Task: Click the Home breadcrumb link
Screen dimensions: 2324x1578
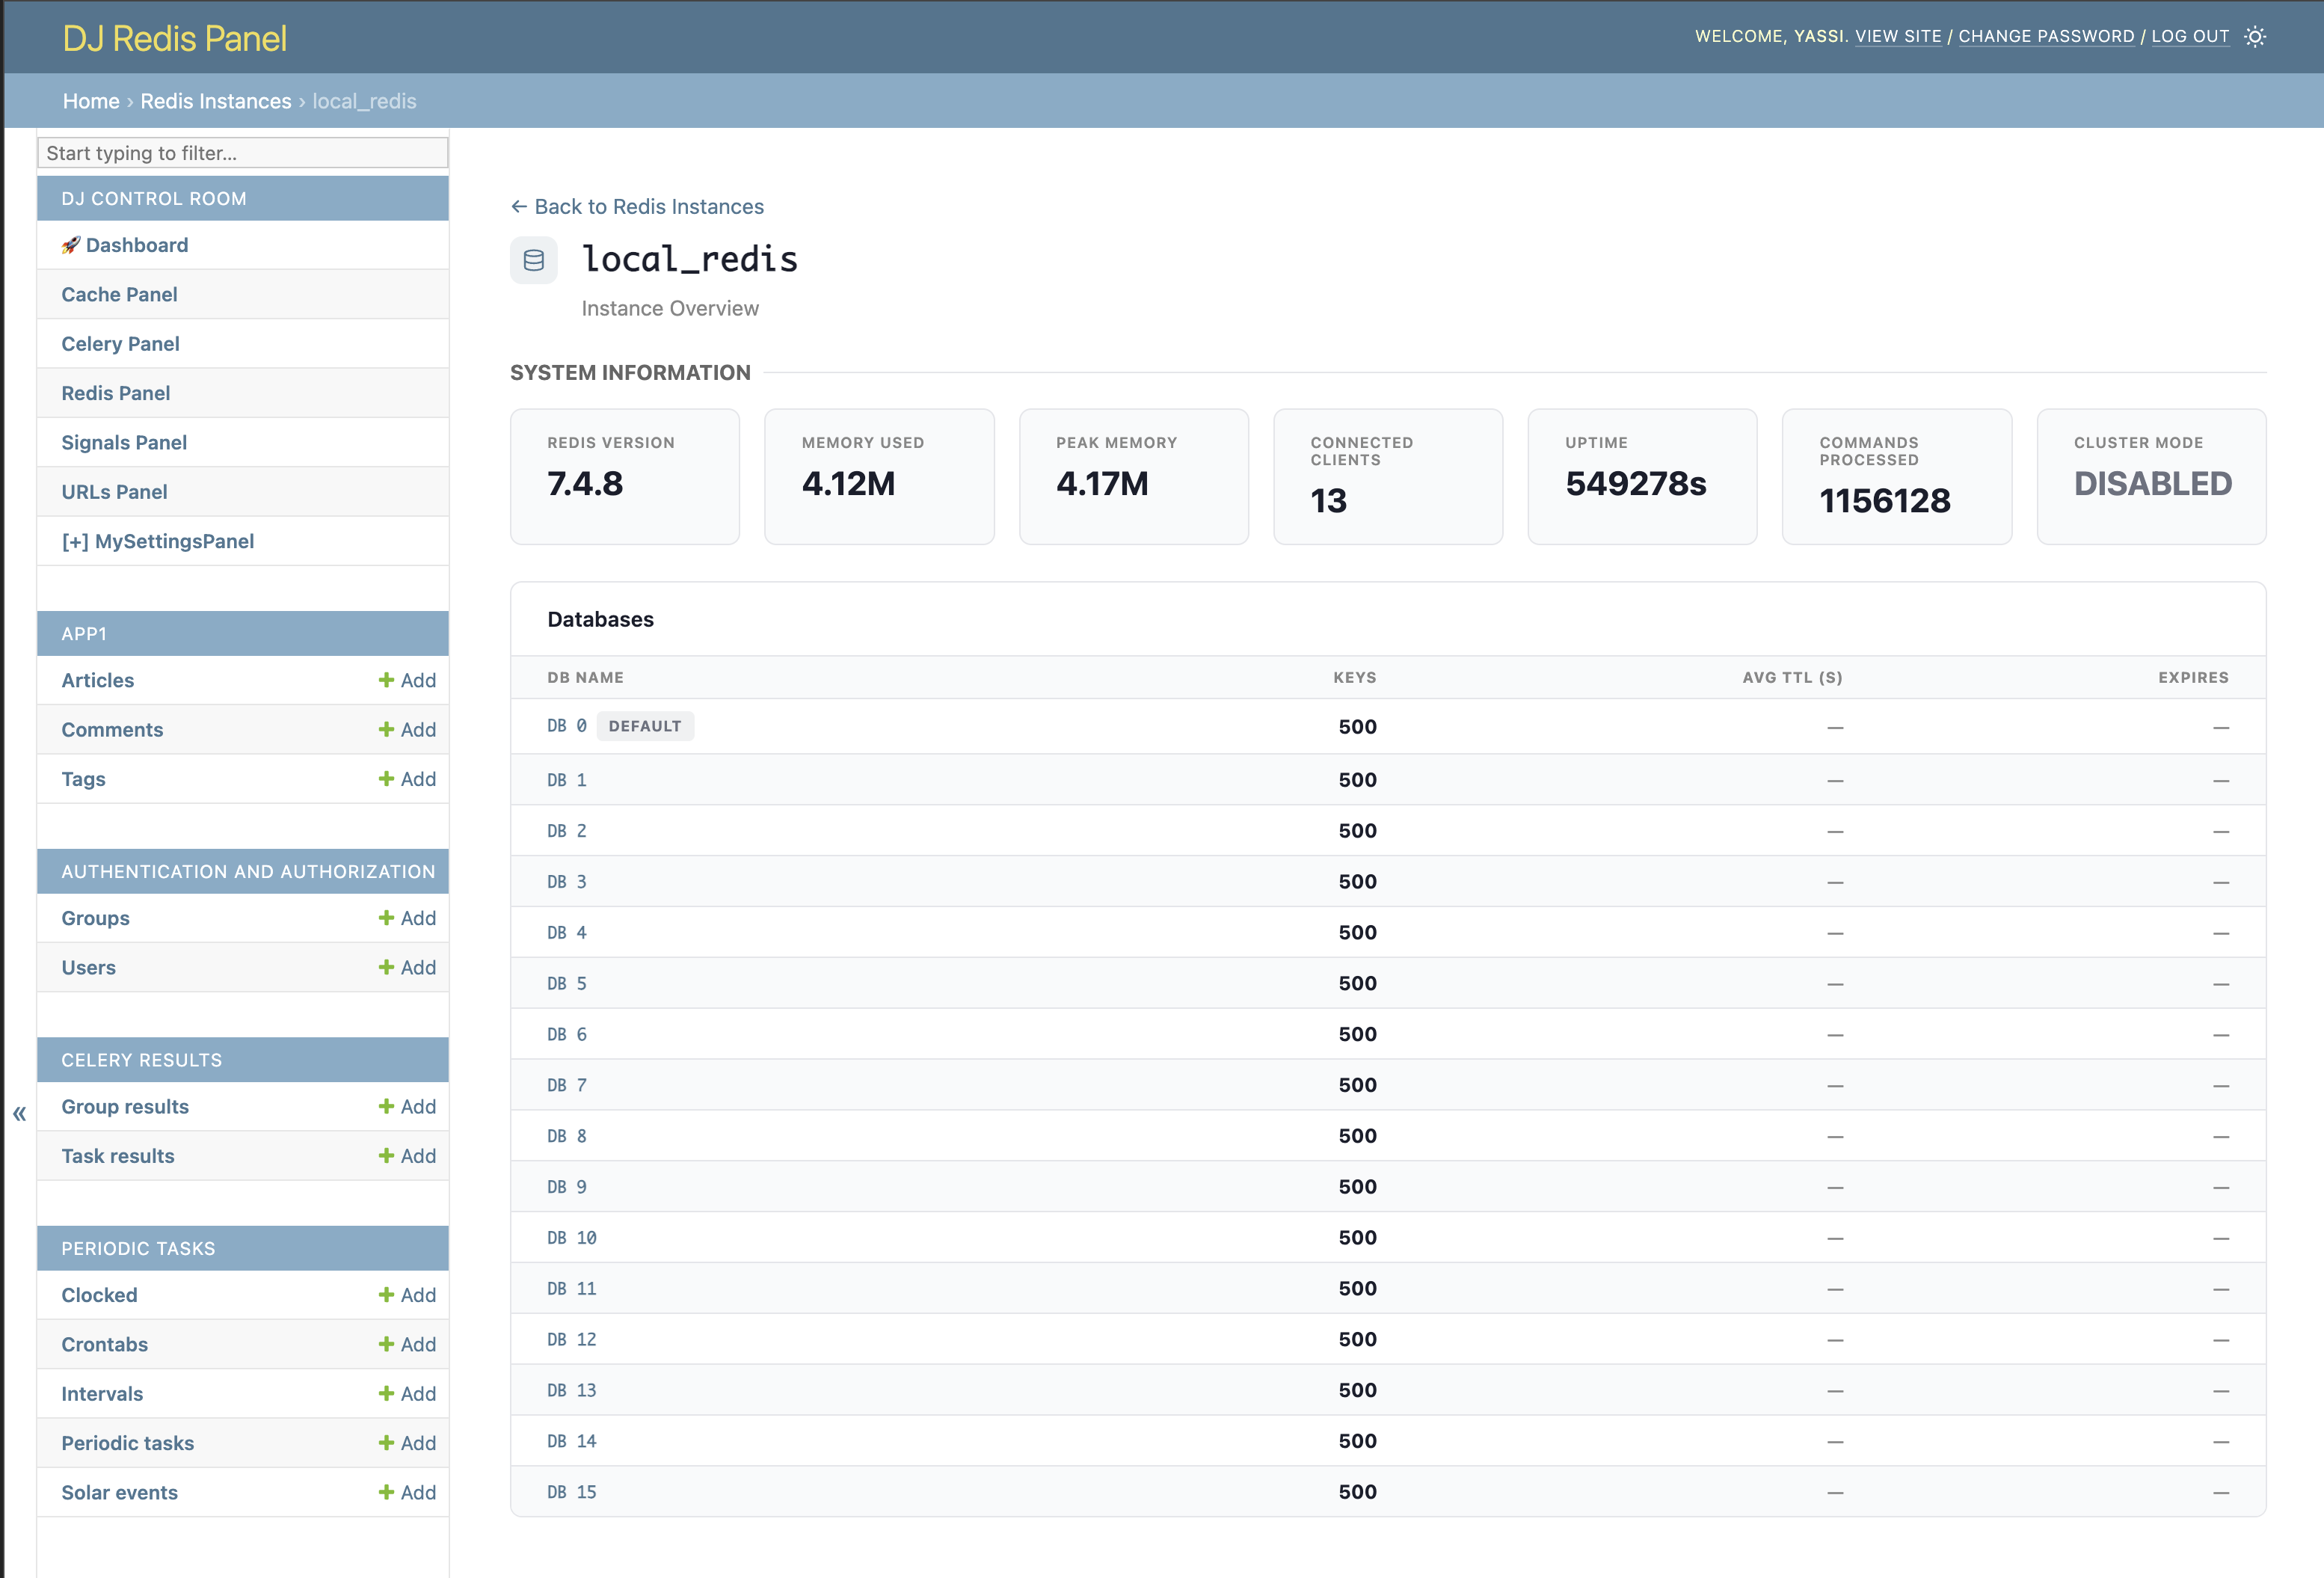Action: coord(91,101)
